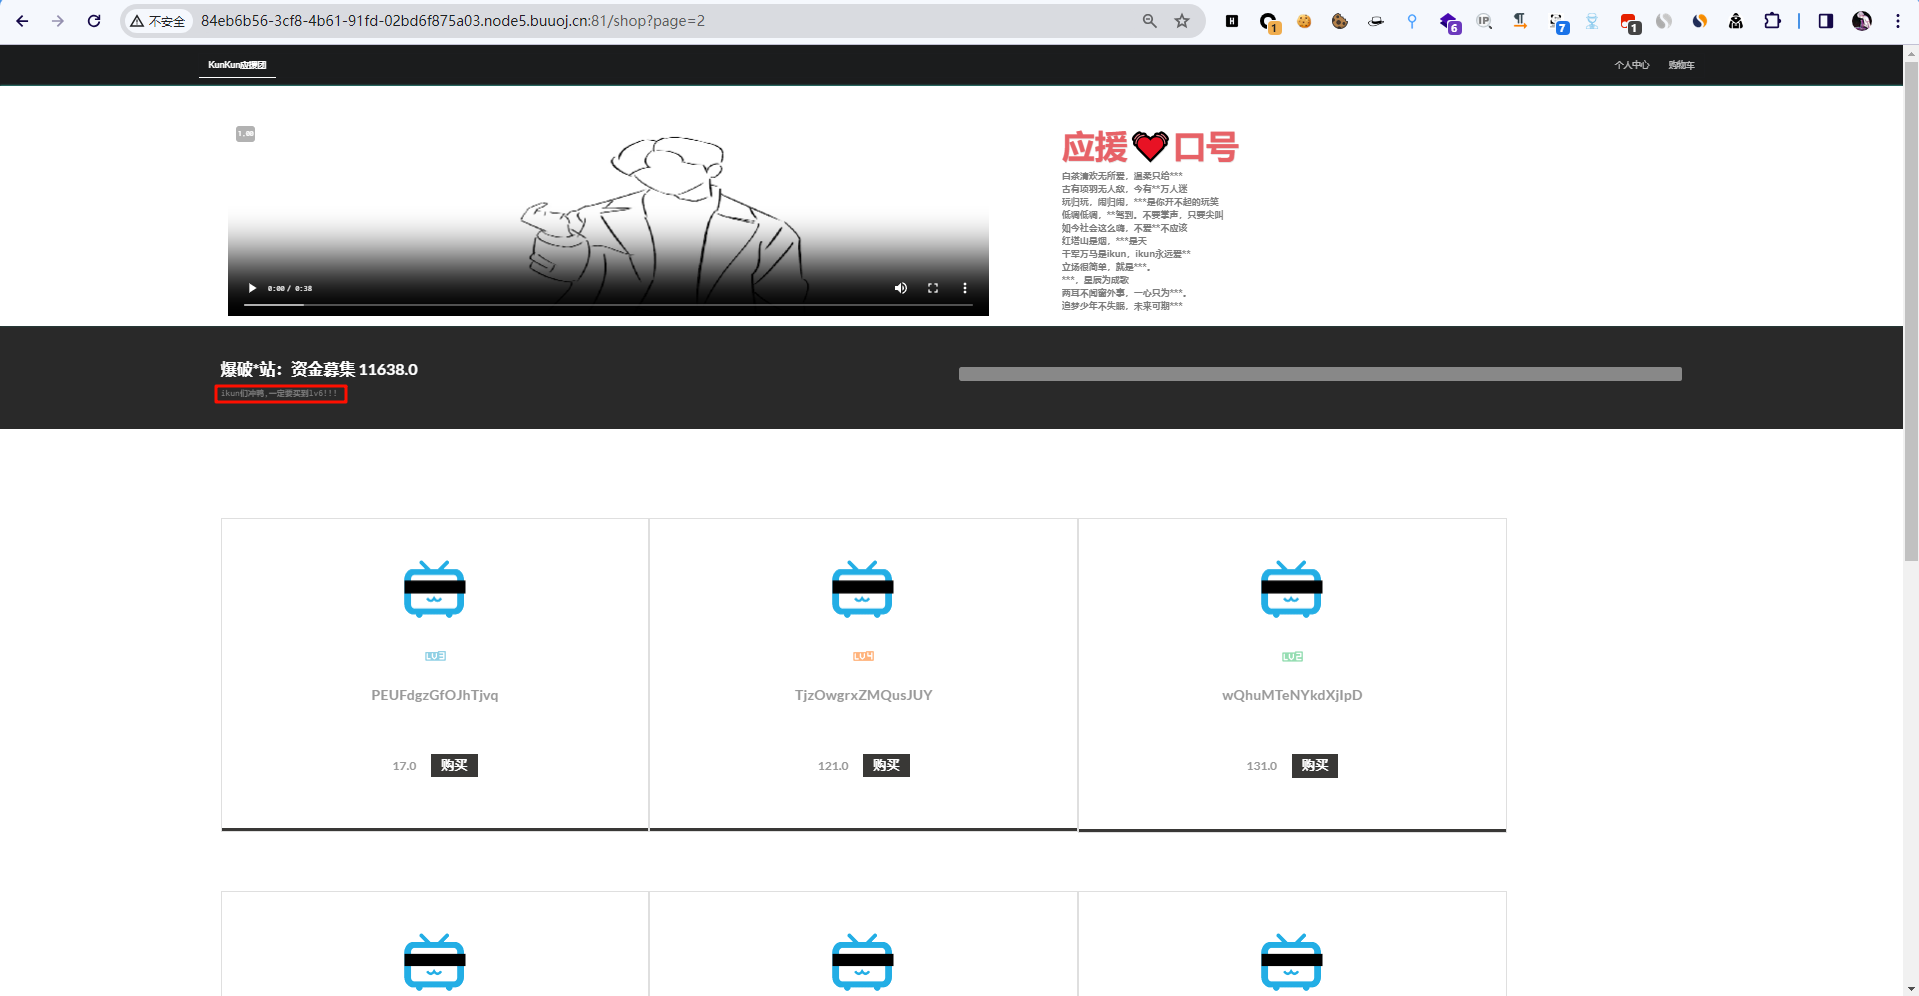1919x996 pixels.
Task: Open the black hooded figure extension
Action: 1736,21
